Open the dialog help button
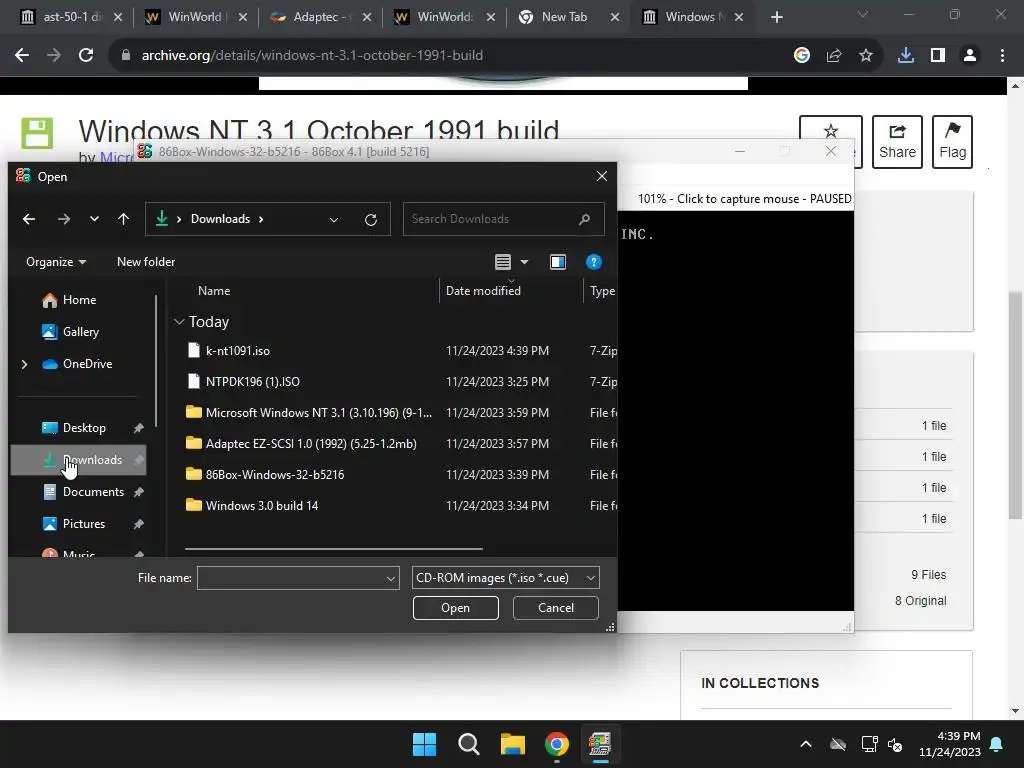 coord(594,262)
